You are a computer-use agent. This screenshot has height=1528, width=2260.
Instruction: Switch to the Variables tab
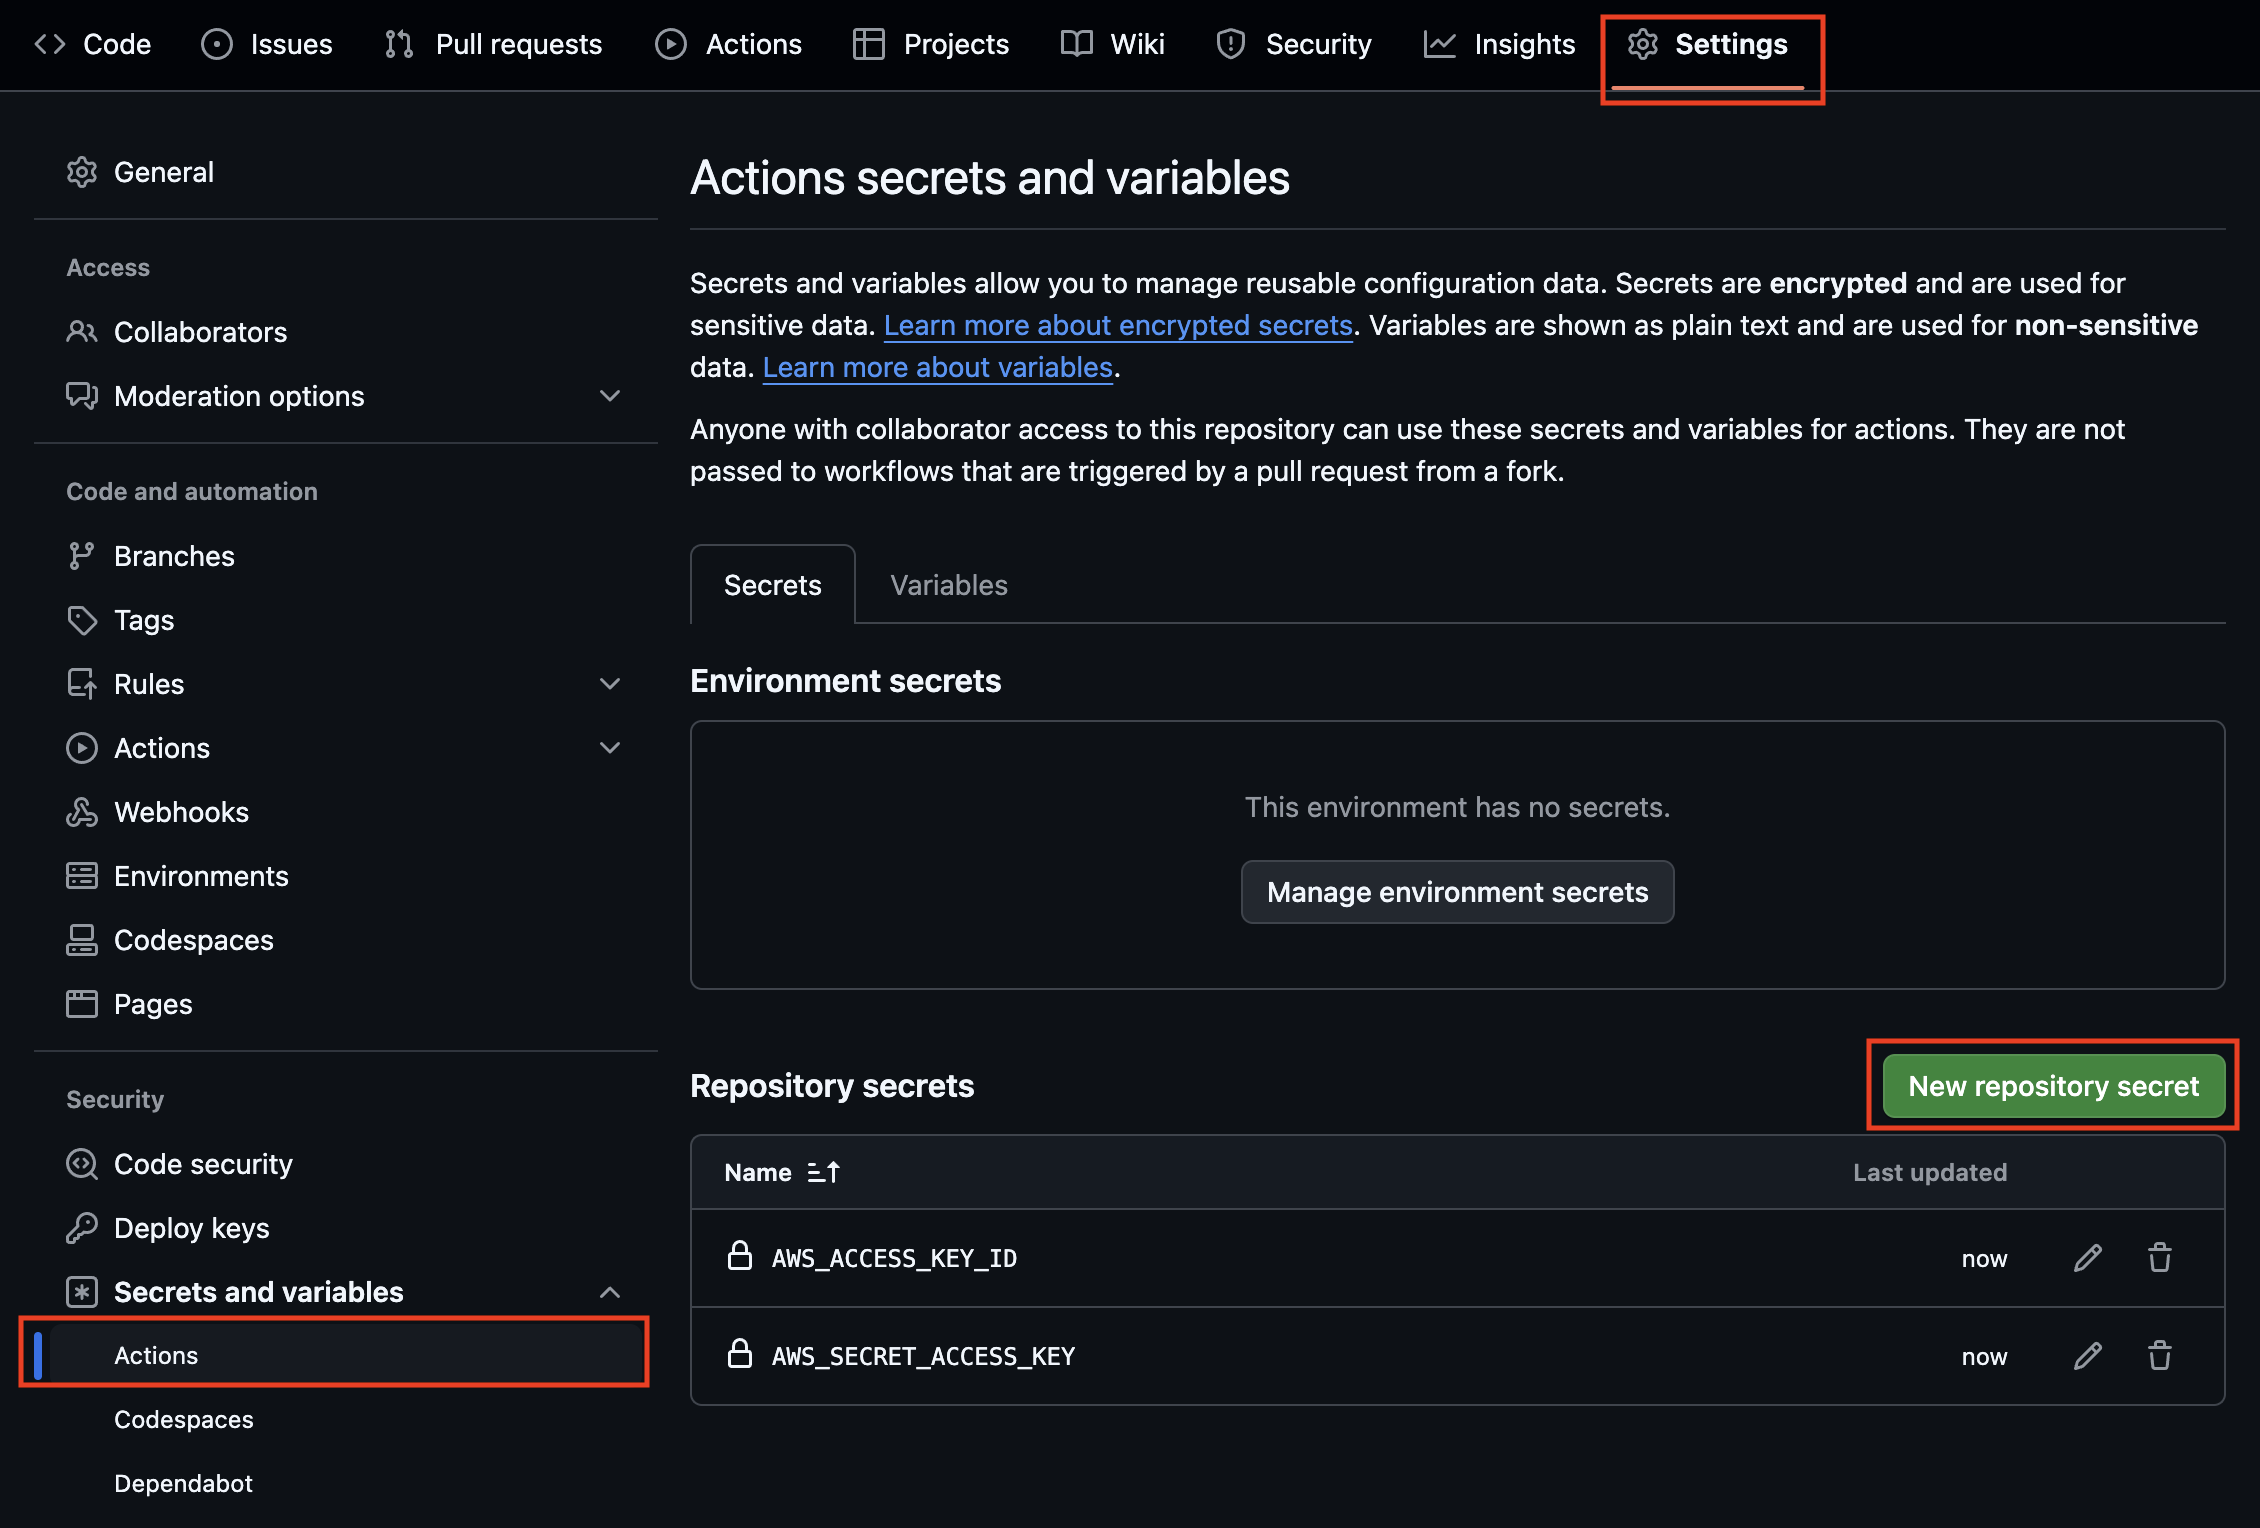948,585
